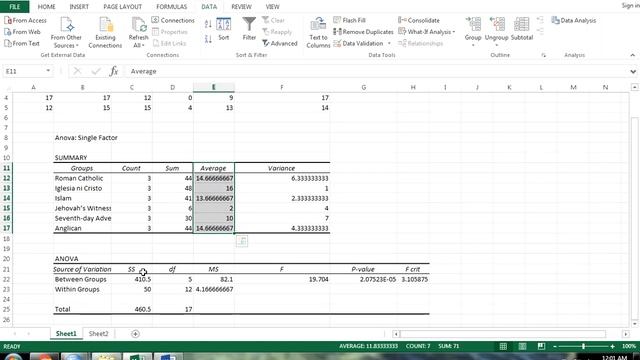Switch to Page Layout view
The image size is (640, 360).
tap(522, 346)
